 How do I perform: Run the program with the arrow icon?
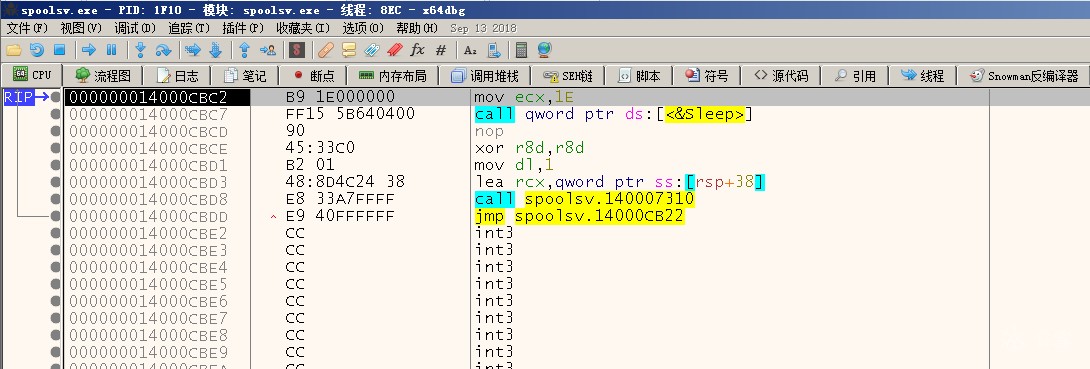pyautogui.click(x=89, y=50)
